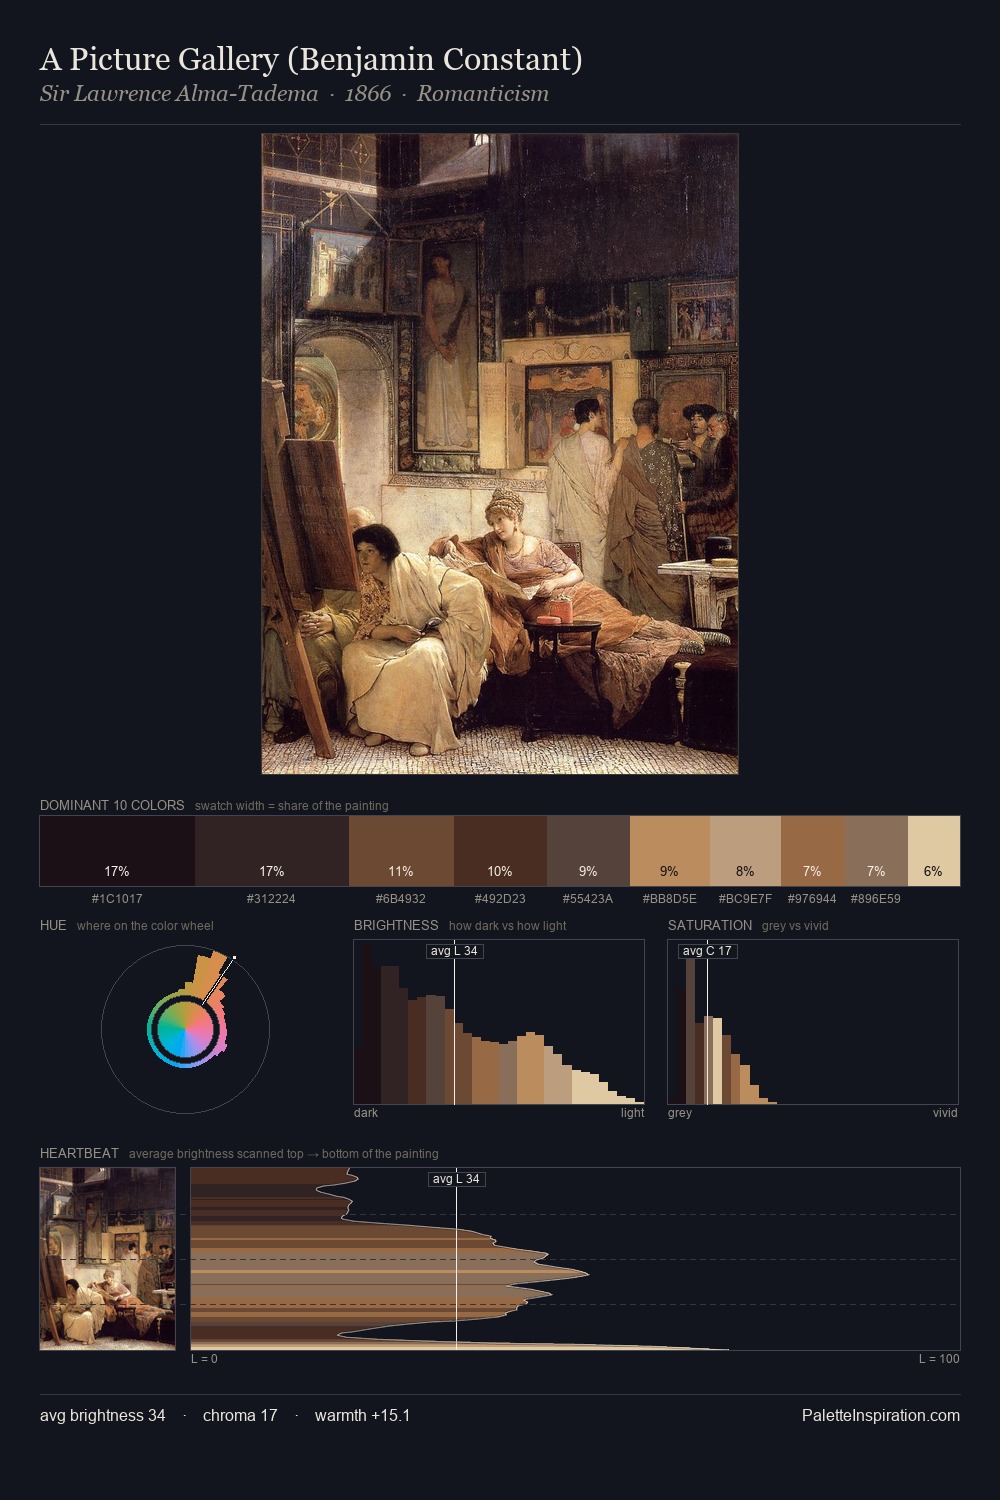Screen dimensions: 1000x1500
Task: Click the hex code text #BC9E7F
Action: coord(745,899)
